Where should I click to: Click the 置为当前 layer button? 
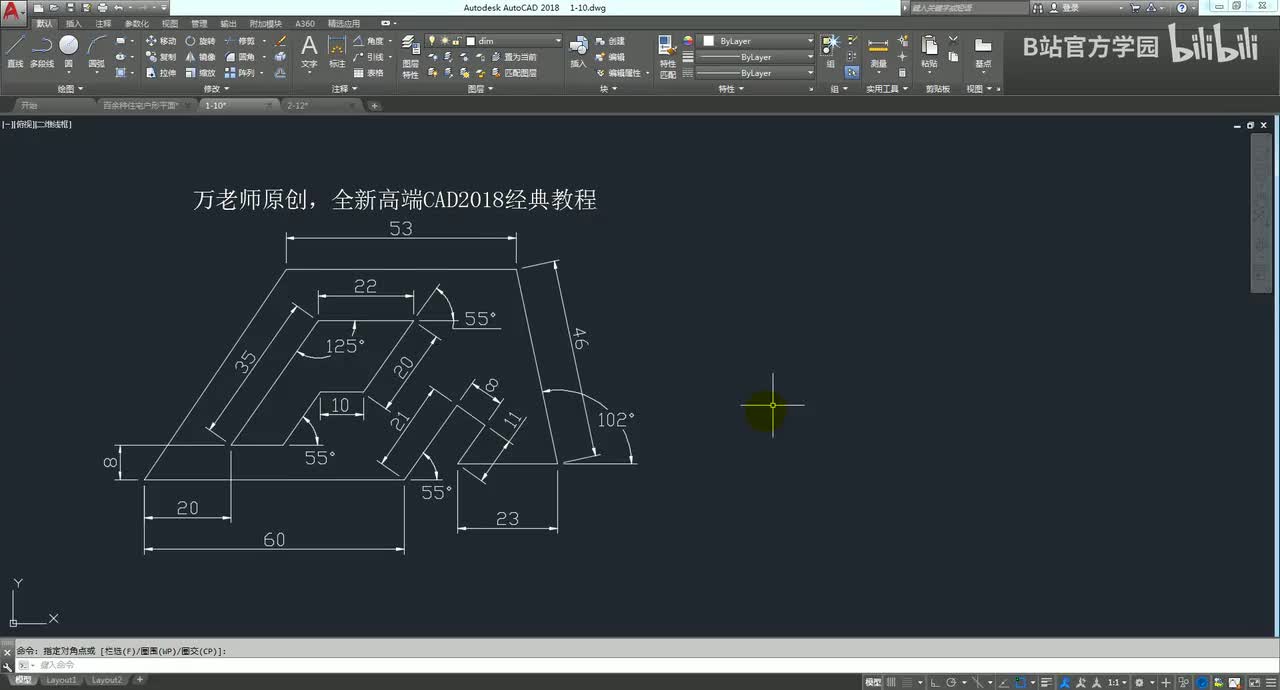tap(512, 57)
